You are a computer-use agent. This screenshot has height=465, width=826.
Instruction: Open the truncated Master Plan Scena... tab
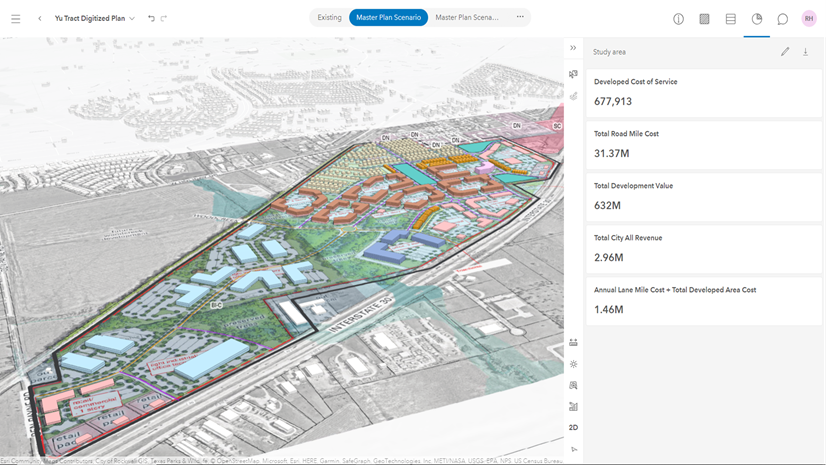[x=467, y=17]
